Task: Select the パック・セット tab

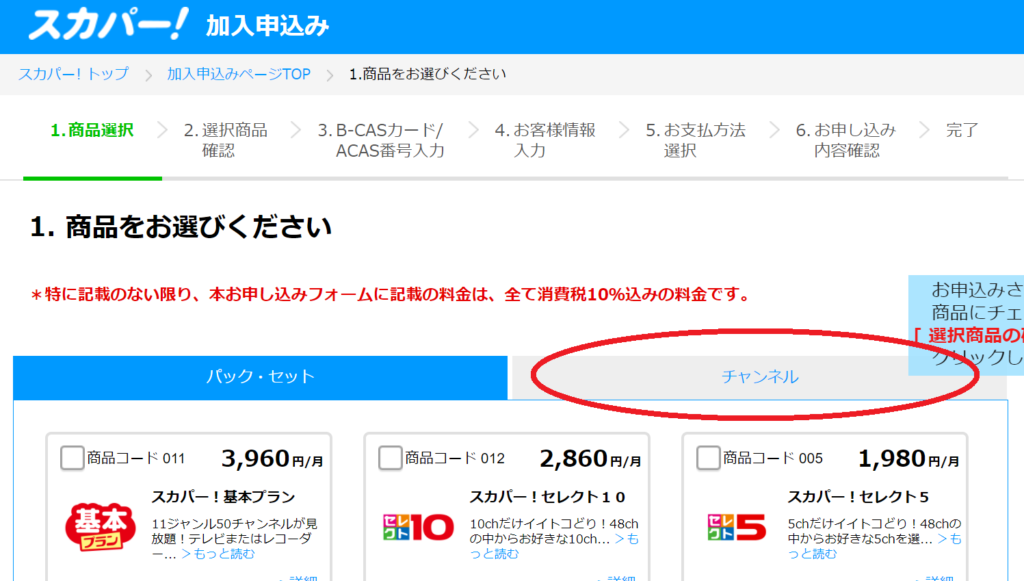Action: pos(260,377)
